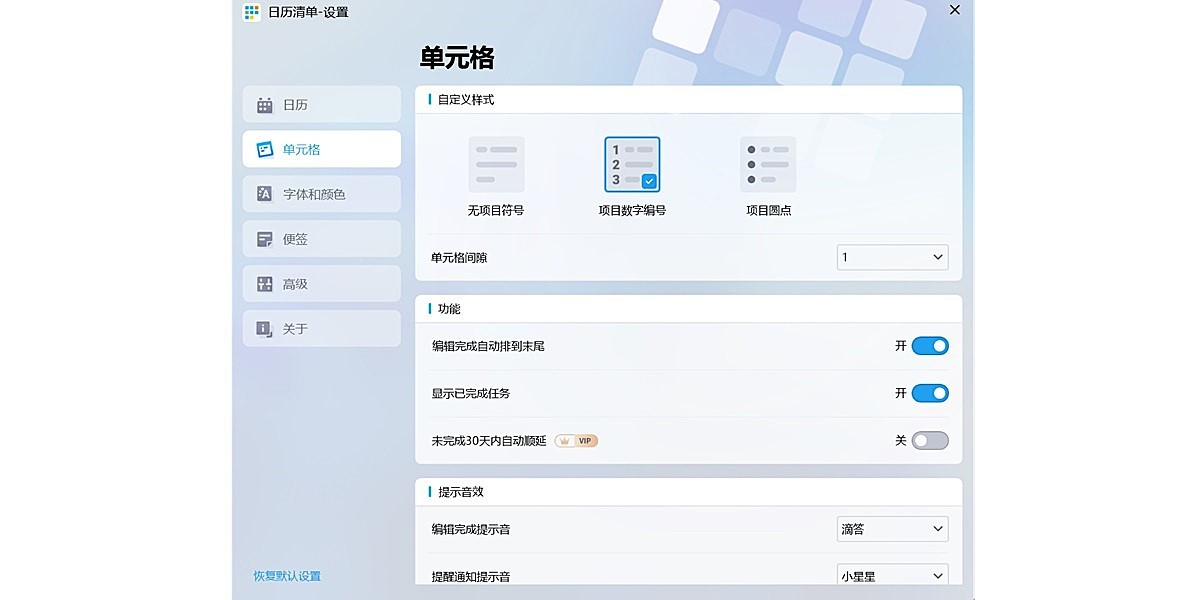Select the 单元格 sidebar icon
Image resolution: width=1200 pixels, height=600 pixels.
[x=264, y=148]
